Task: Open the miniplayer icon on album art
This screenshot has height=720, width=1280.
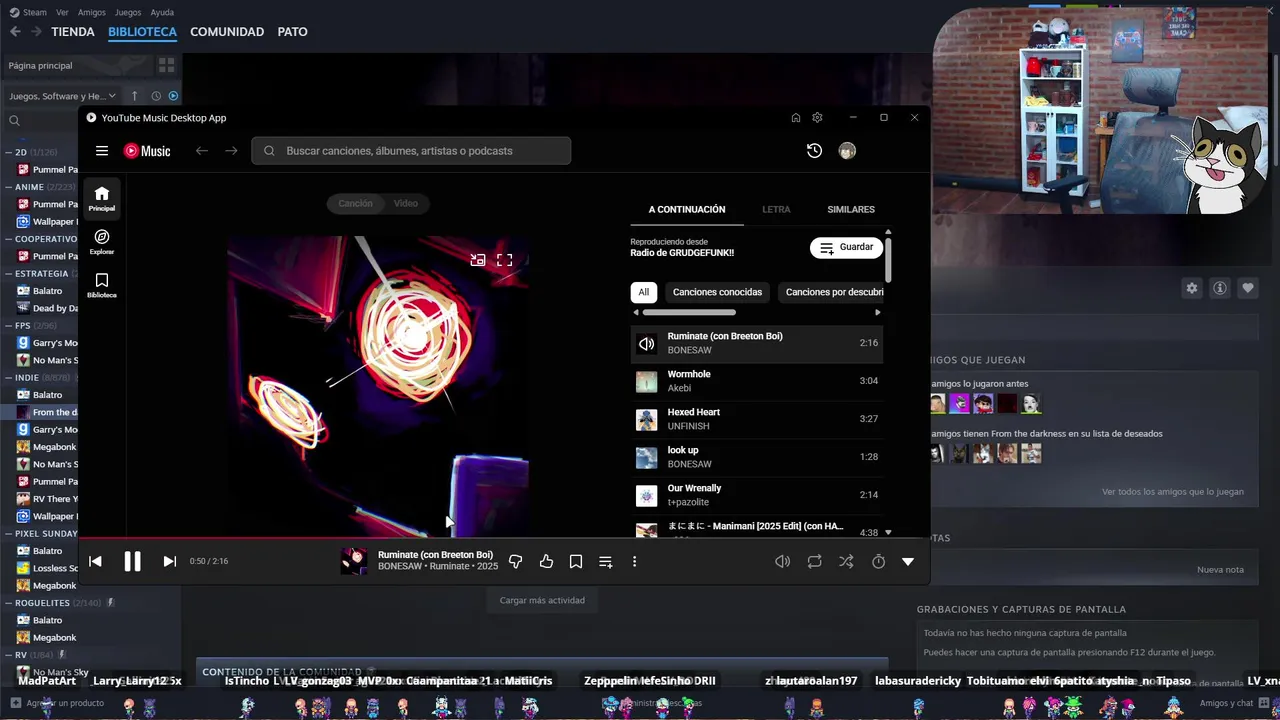Action: coord(478,260)
